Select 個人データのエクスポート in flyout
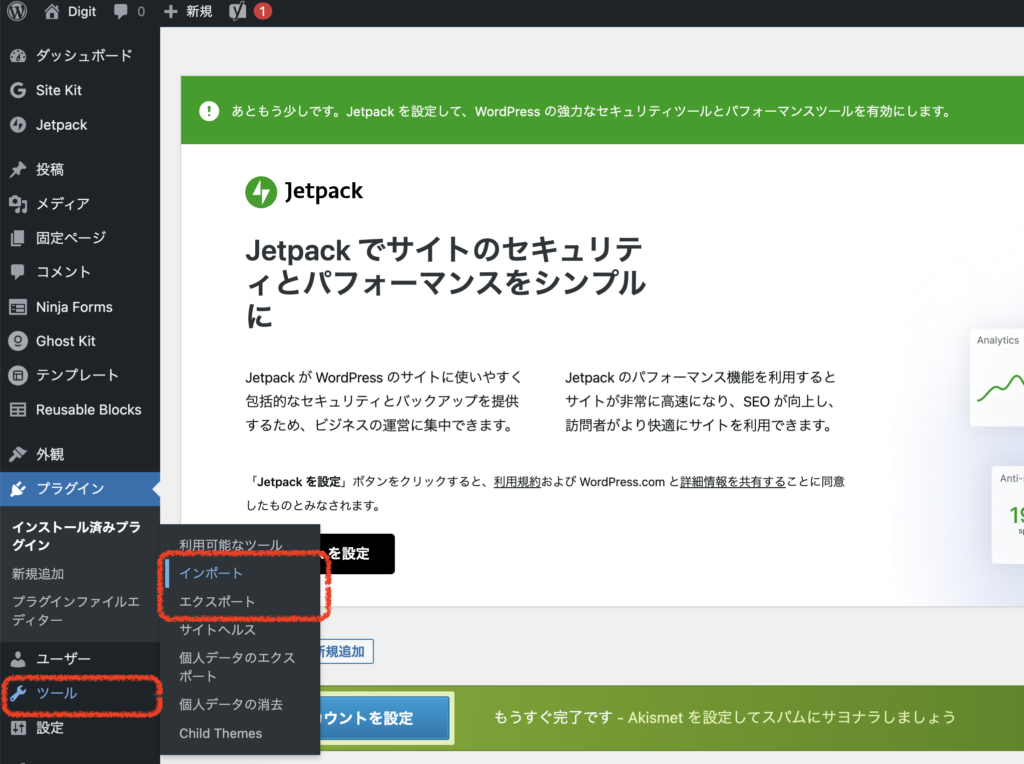The image size is (1024, 764). click(x=237, y=667)
